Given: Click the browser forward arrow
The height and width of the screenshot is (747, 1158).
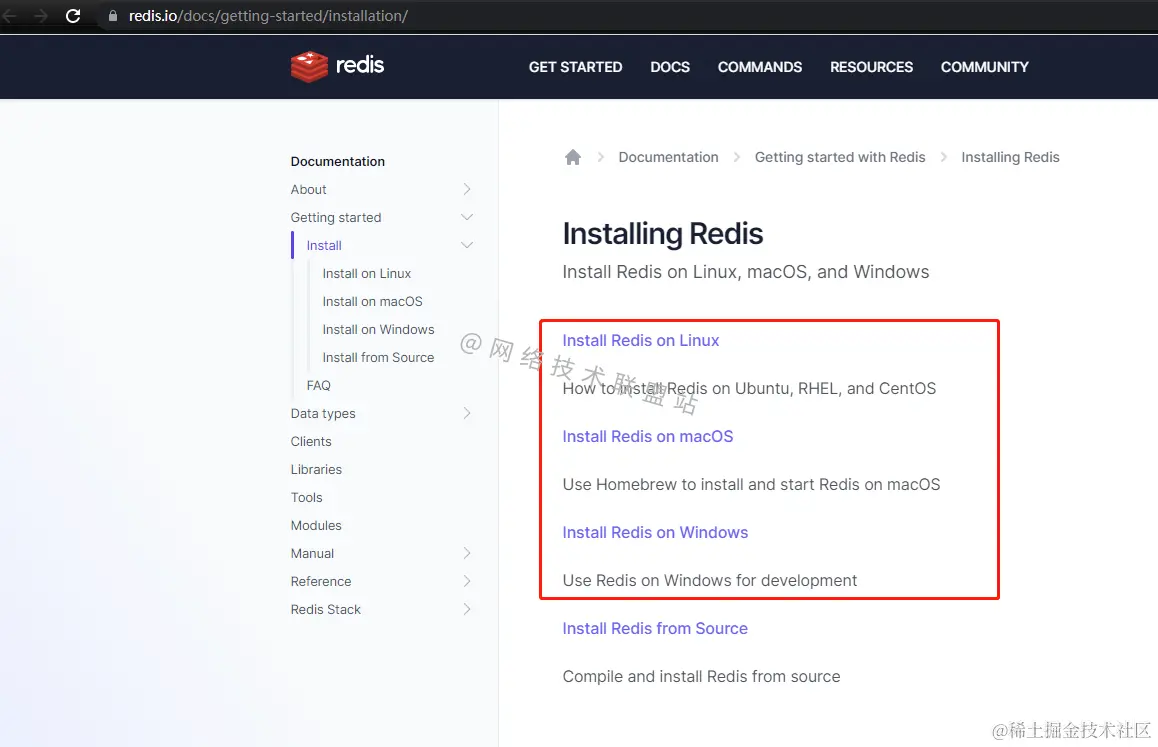Looking at the screenshot, I should click(41, 16).
